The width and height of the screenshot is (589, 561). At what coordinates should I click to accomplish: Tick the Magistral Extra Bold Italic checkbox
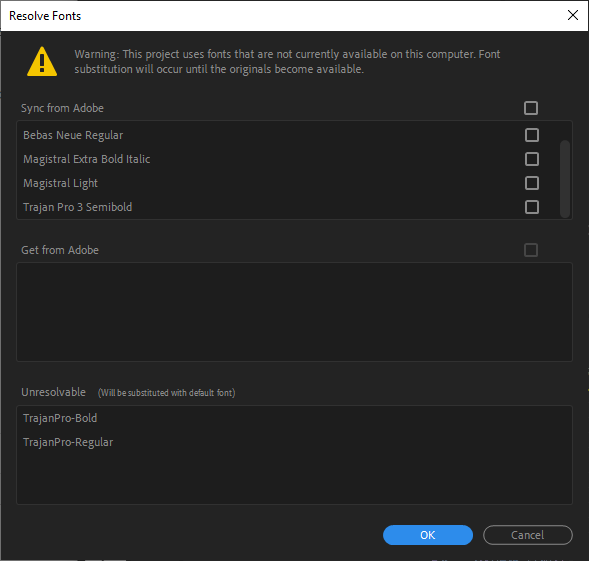532,159
